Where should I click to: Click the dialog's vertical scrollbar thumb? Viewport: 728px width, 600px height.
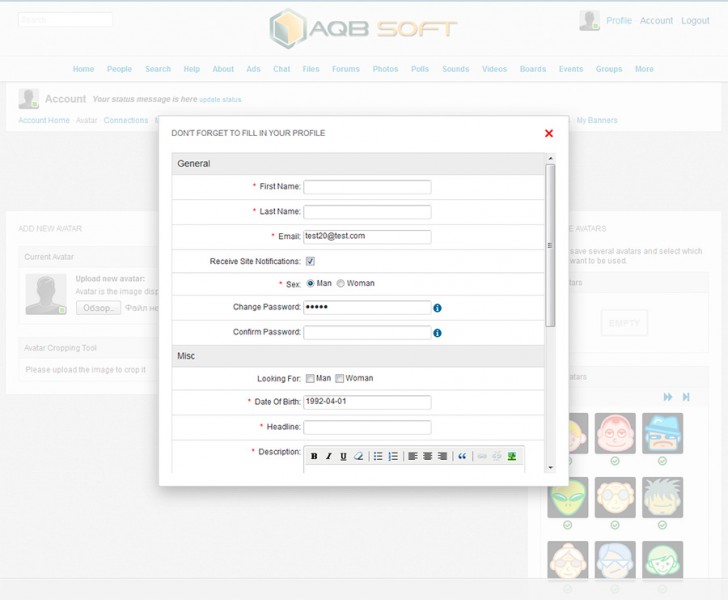pyautogui.click(x=550, y=245)
